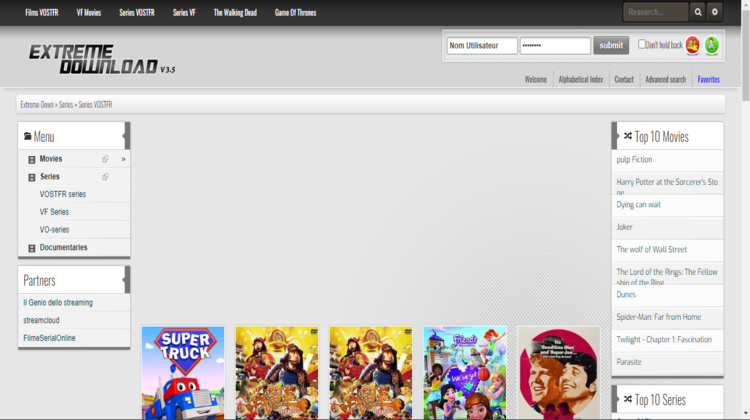Open the Super Truck poster thumbnail
The width and height of the screenshot is (750, 420).
pos(183,373)
